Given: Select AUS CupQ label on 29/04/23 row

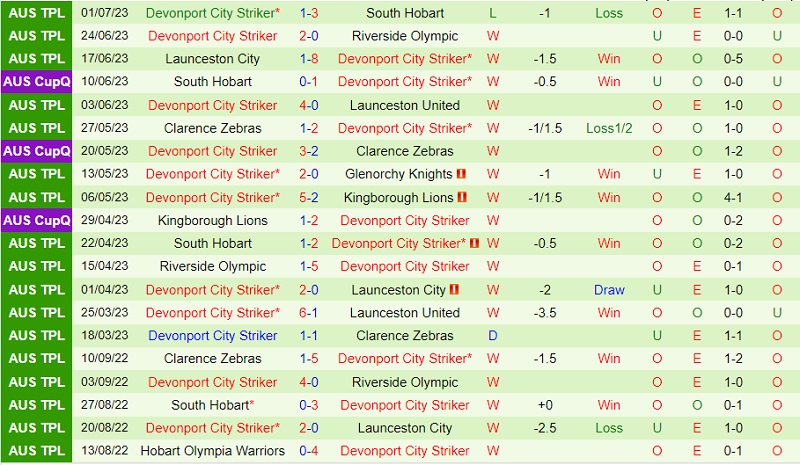Looking at the screenshot, I should tap(37, 220).
